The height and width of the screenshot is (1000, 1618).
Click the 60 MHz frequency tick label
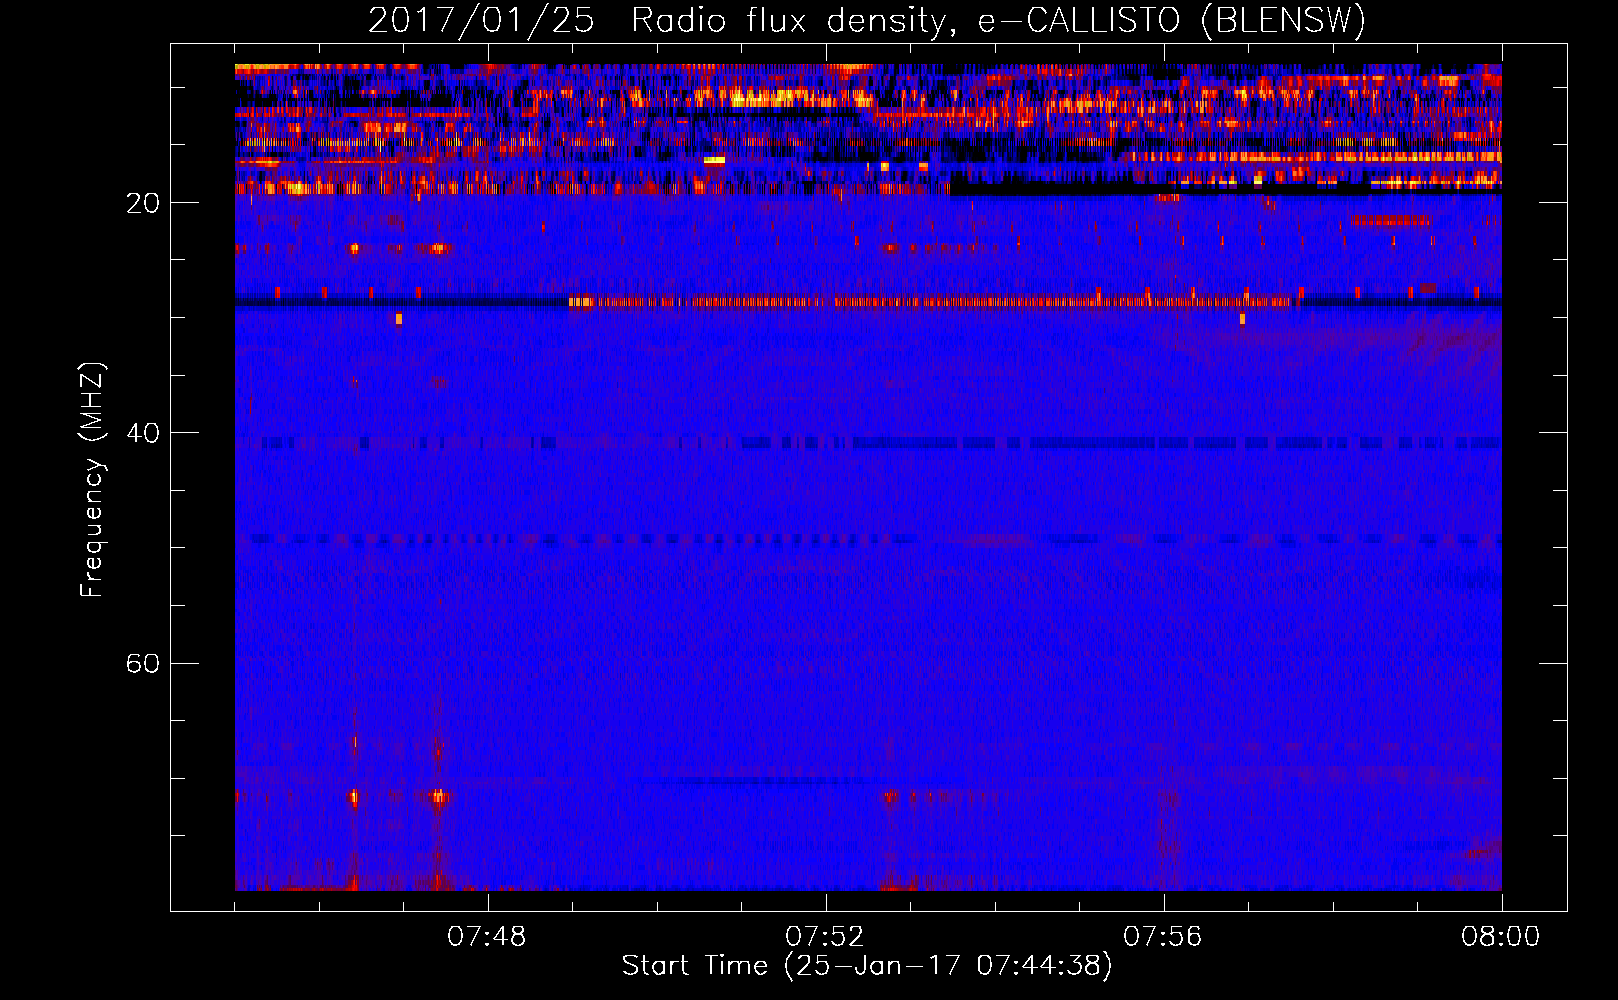pos(143,664)
